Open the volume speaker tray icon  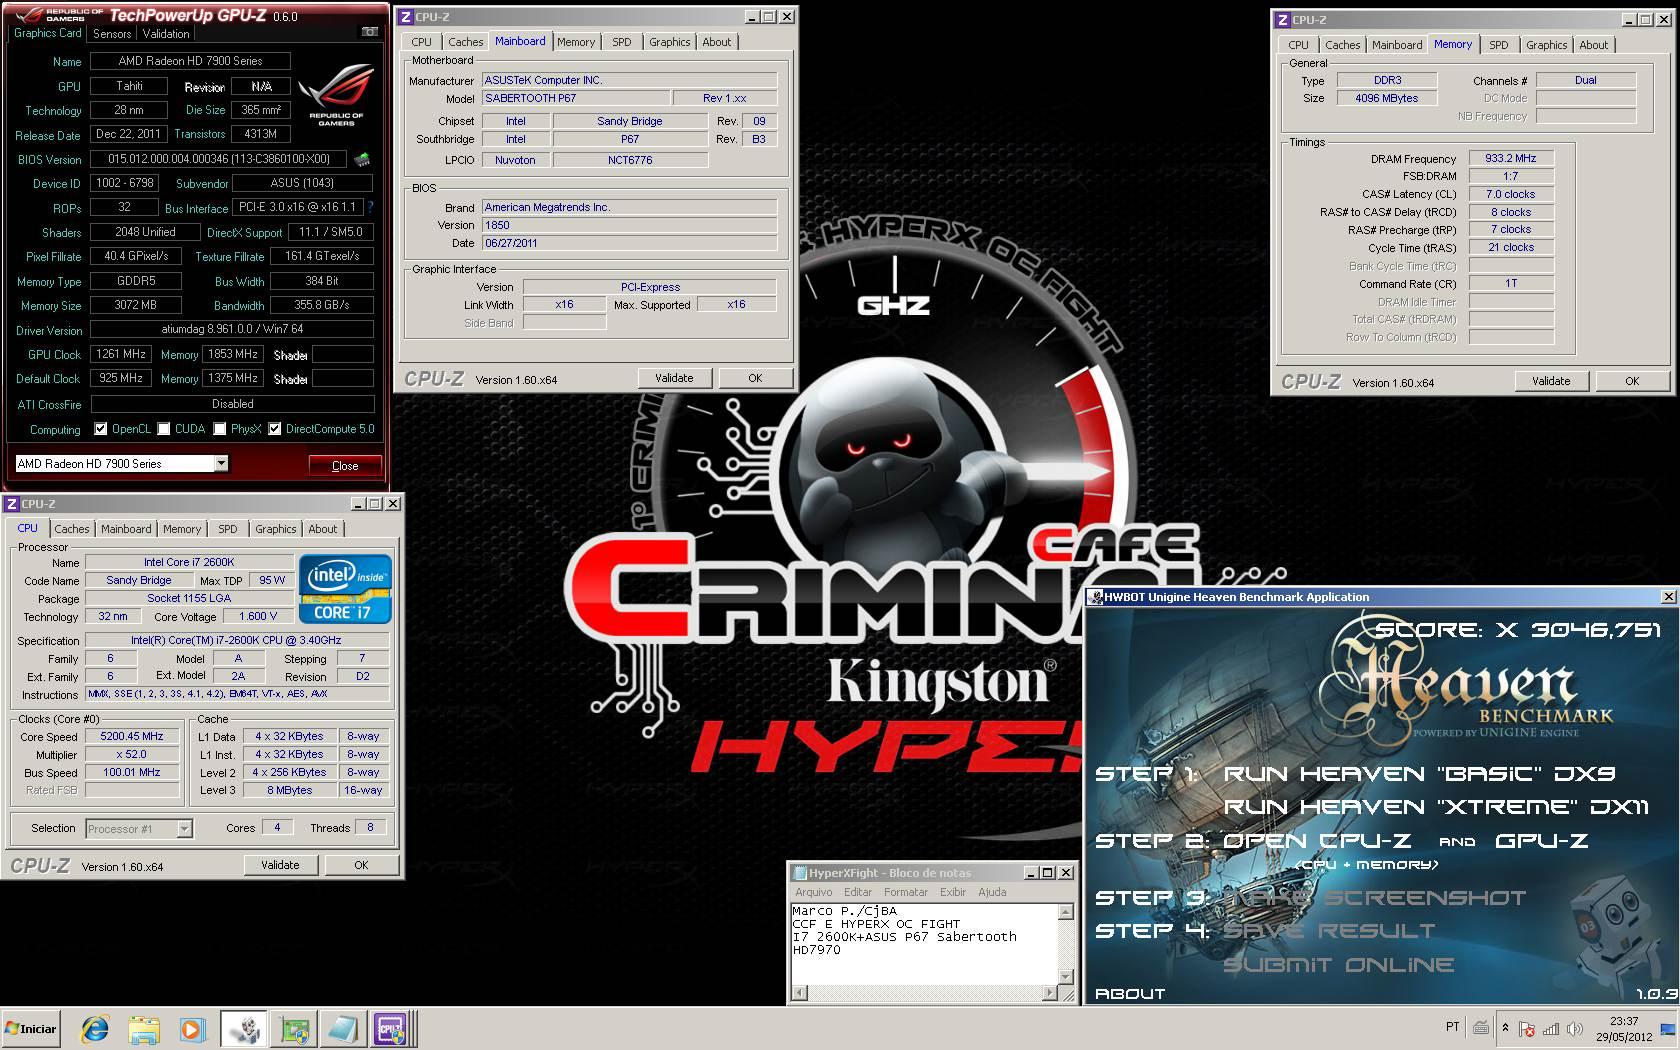pyautogui.click(x=1575, y=1028)
